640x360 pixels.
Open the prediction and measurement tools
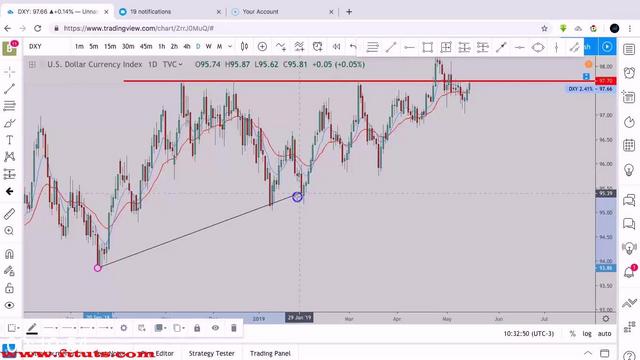[x=9, y=174]
